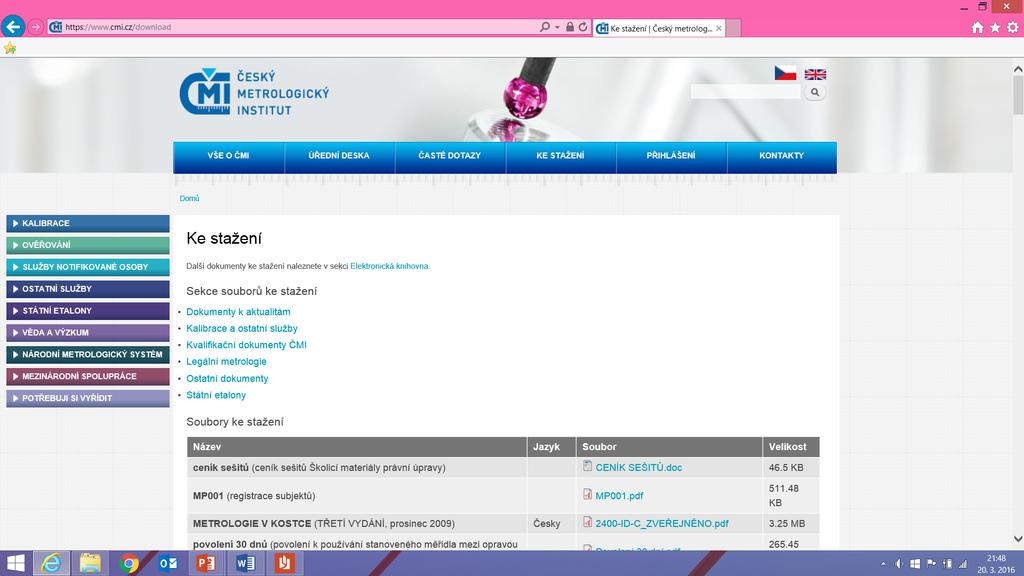Open the ÚŘEDNÍ DESKA menu
Screen dimensions: 1024x576
point(339,156)
